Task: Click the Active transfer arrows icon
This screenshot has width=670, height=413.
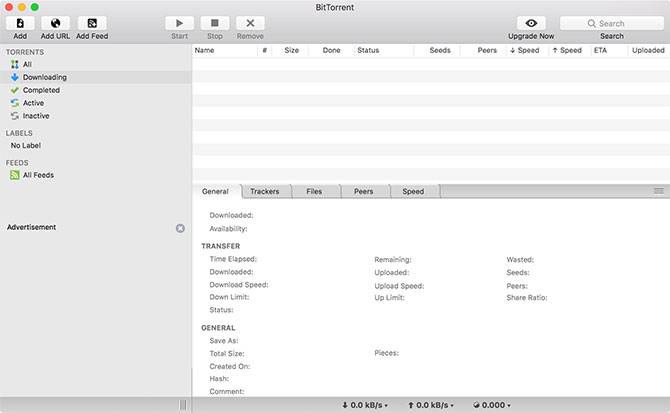Action: [x=15, y=103]
